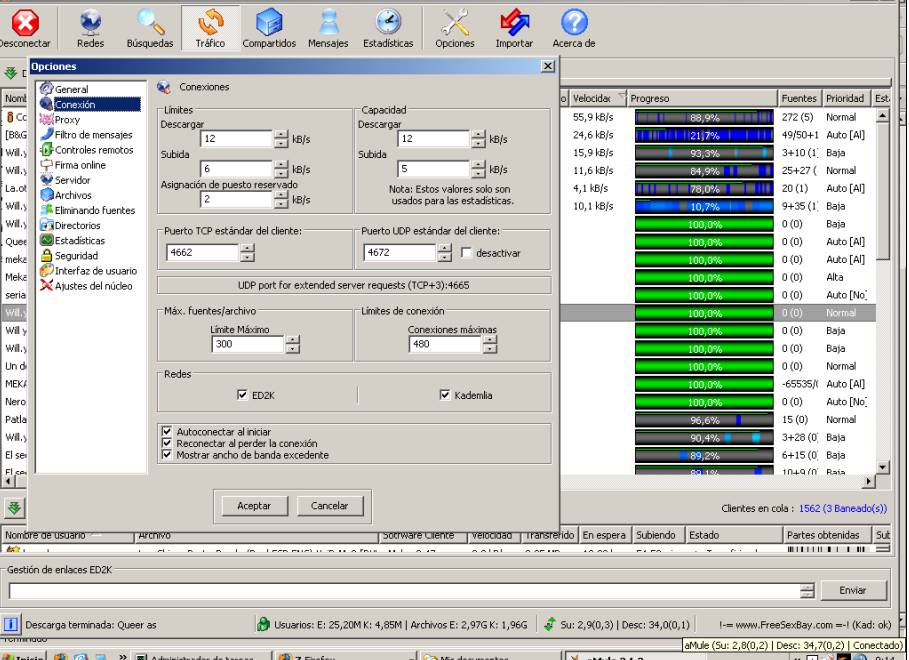Disable the ED2K network checkbox
Viewport: 909px width, 660px height.
pyautogui.click(x=243, y=396)
